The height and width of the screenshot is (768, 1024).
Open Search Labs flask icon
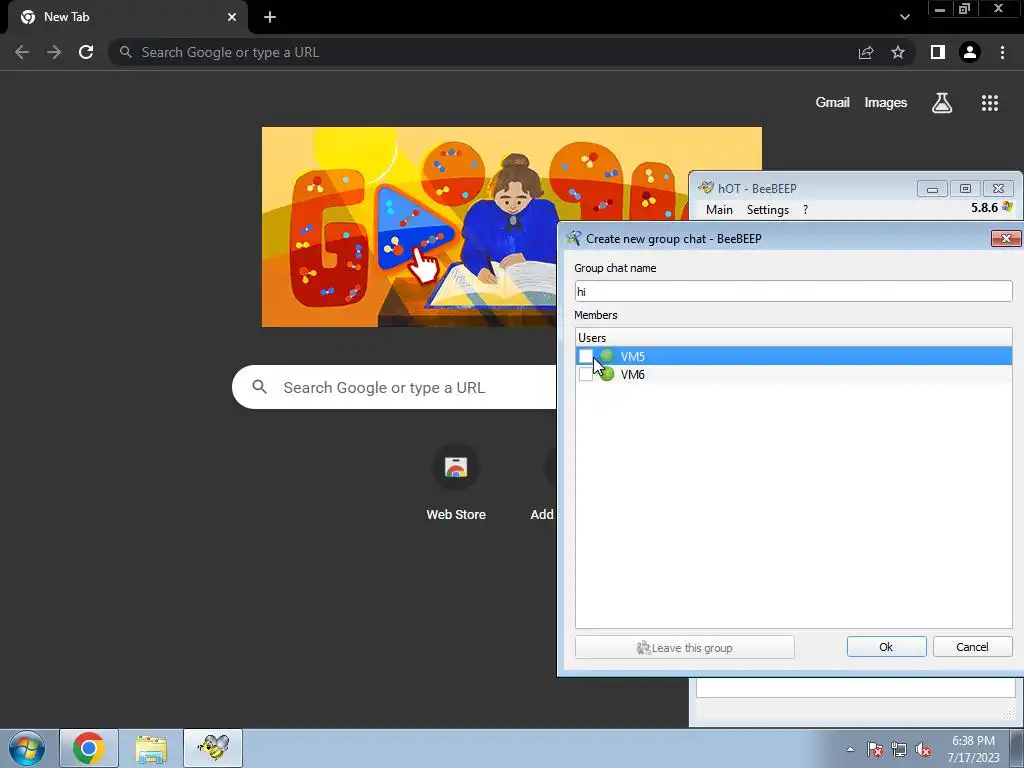(x=942, y=103)
